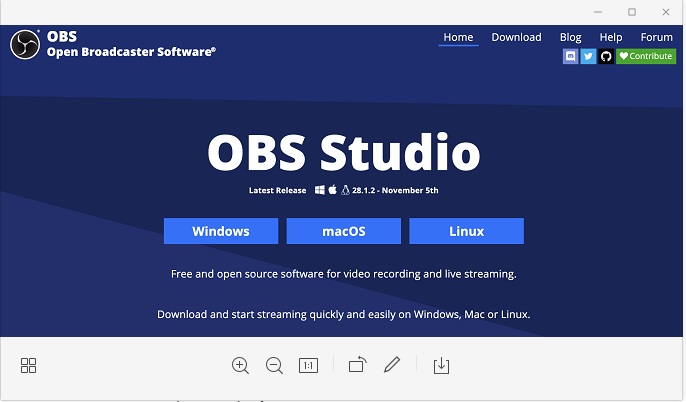Click the OBS logo icon
686x402 pixels.
pos(25,45)
